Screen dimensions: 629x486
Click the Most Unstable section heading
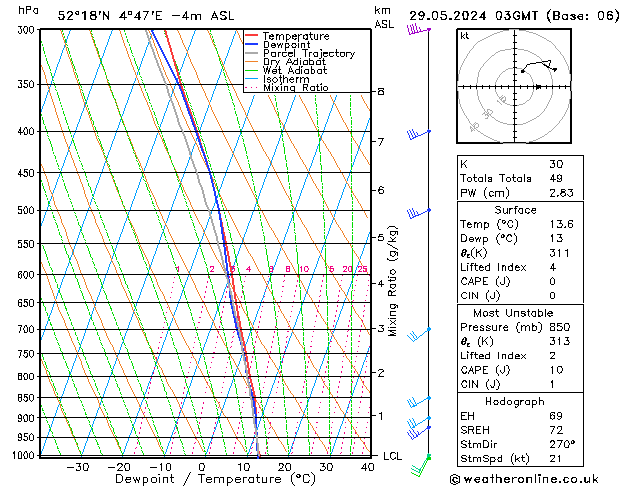[513, 313]
